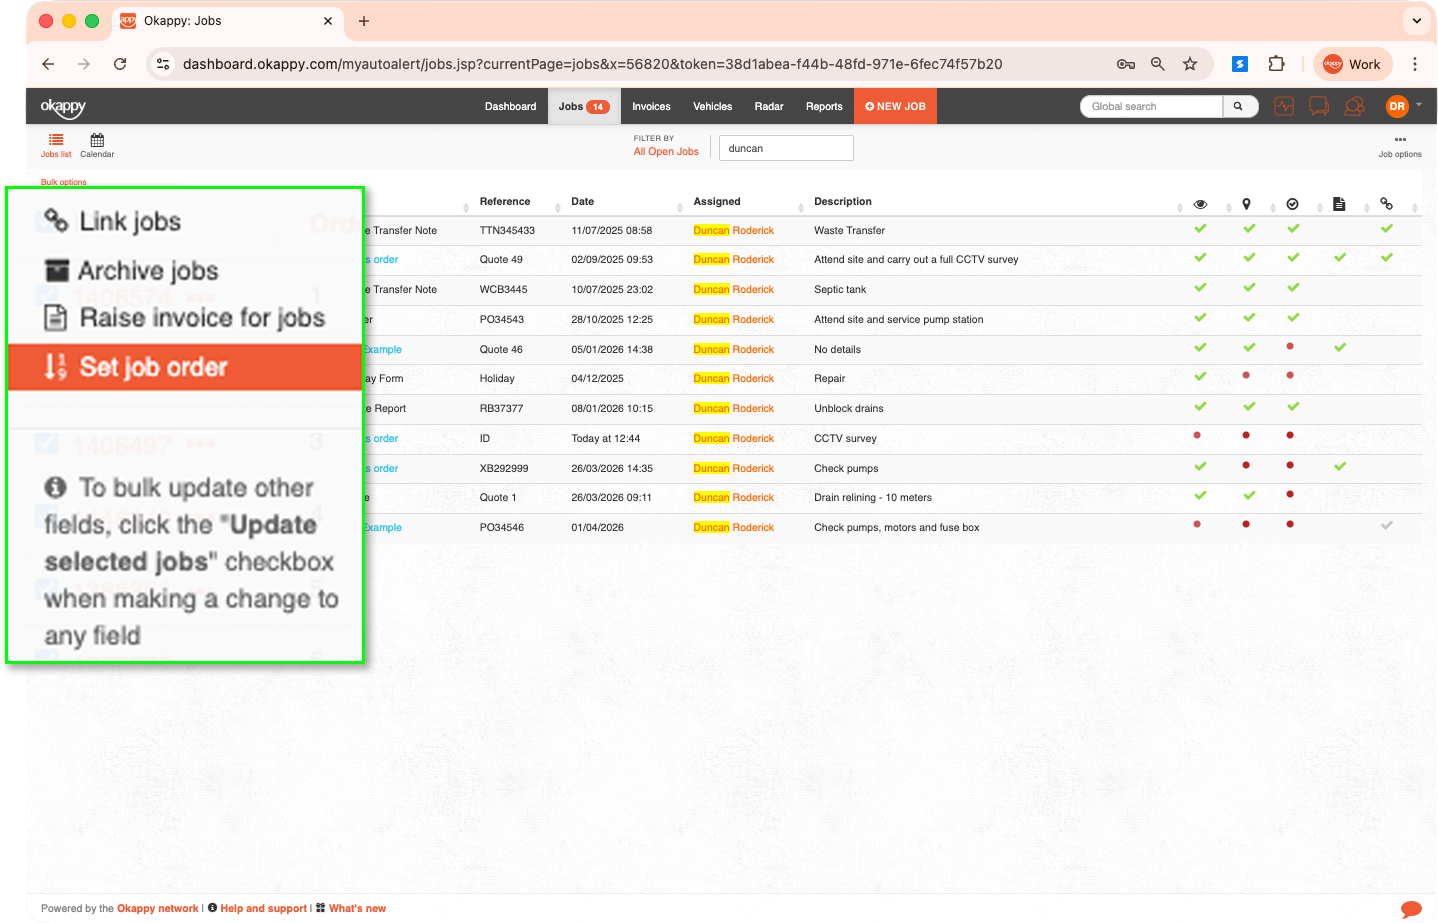Switch to the Invoices tab
The height and width of the screenshot is (923, 1438).
pos(651,106)
